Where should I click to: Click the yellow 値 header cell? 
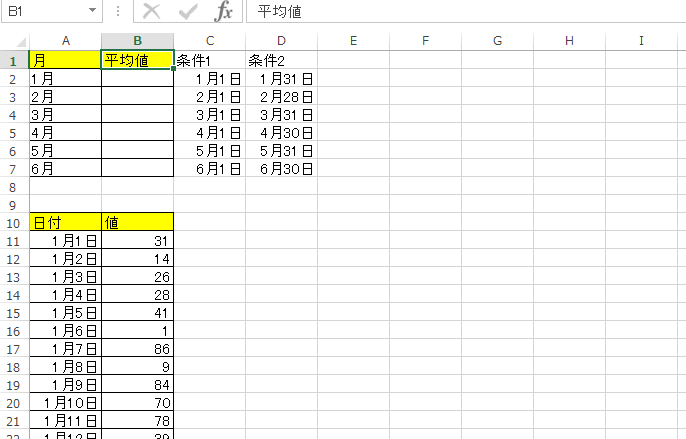click(x=137, y=222)
